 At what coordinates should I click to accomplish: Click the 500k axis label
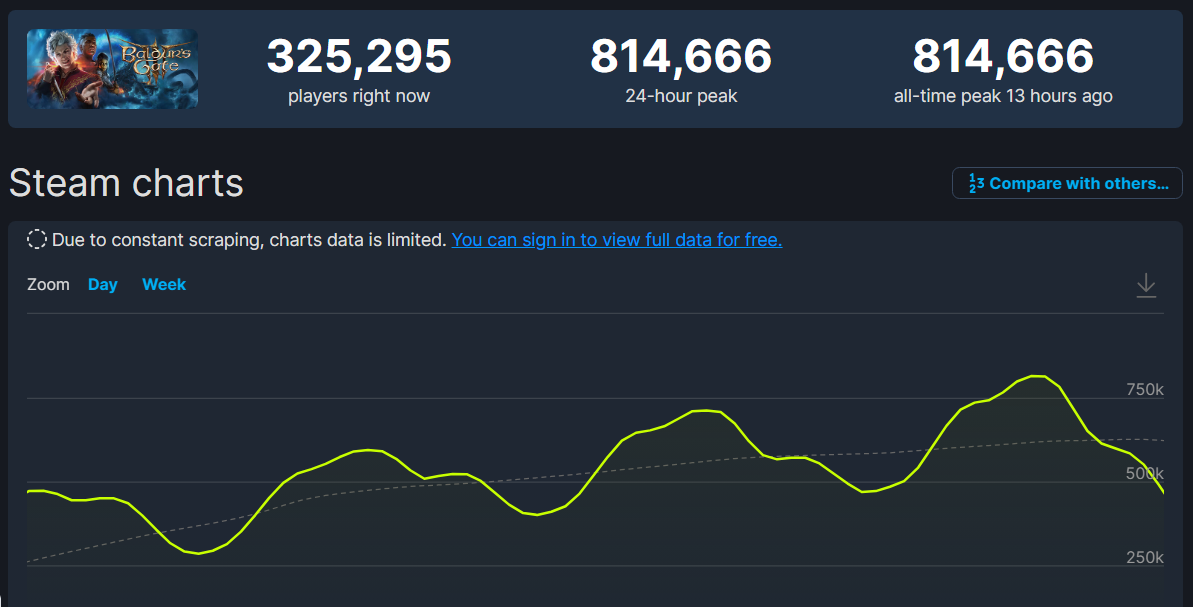pos(1145,473)
